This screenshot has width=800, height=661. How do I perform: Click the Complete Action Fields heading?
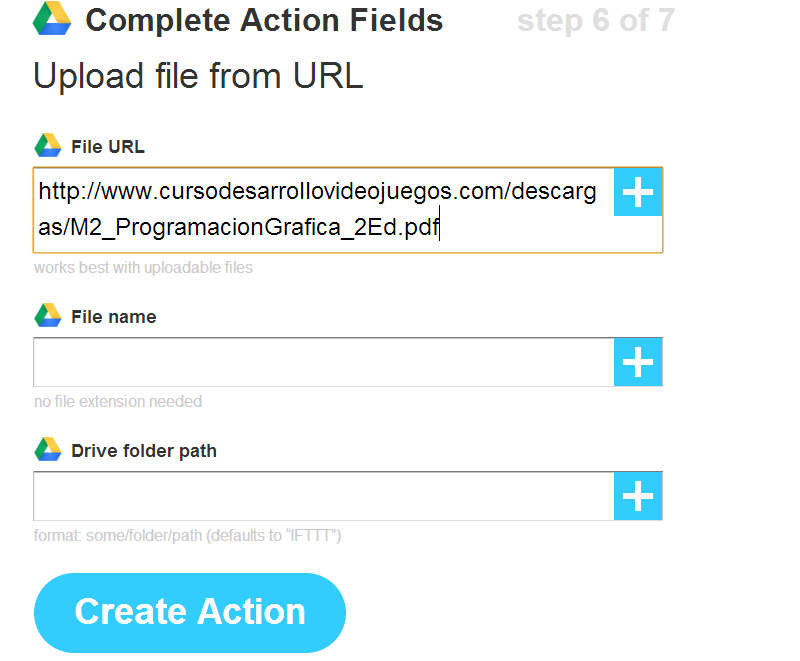click(264, 20)
